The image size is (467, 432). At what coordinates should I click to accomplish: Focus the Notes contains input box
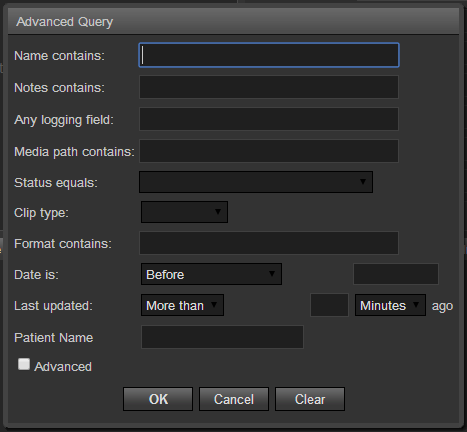269,87
